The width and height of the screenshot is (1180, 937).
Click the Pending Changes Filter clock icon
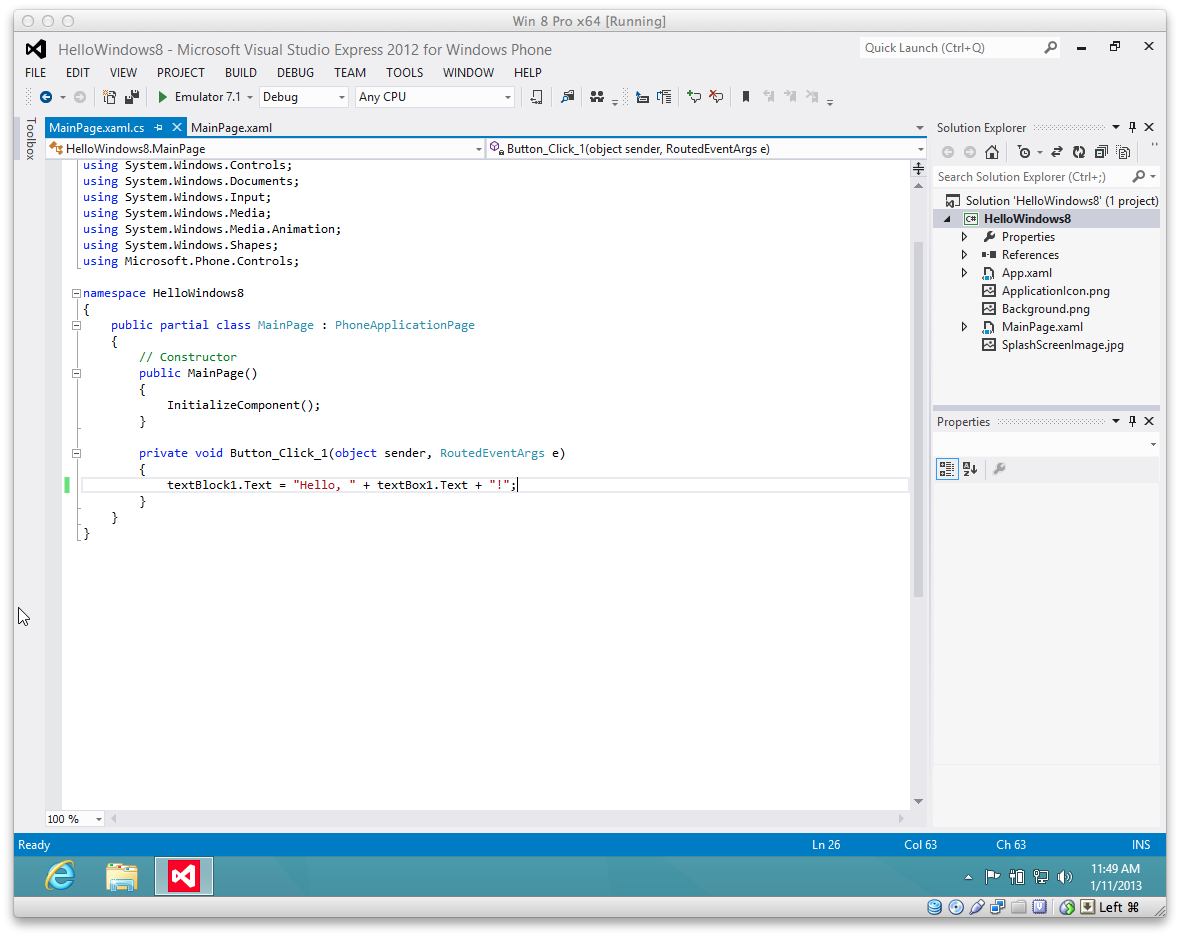click(1023, 152)
